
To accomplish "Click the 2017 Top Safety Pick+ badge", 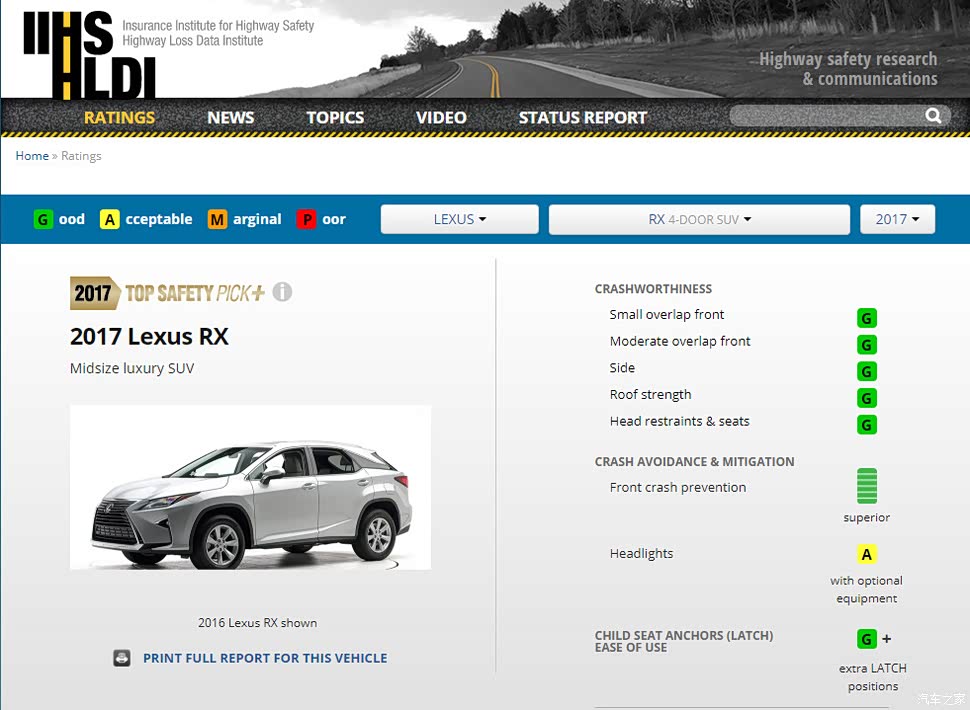I will 167,293.
